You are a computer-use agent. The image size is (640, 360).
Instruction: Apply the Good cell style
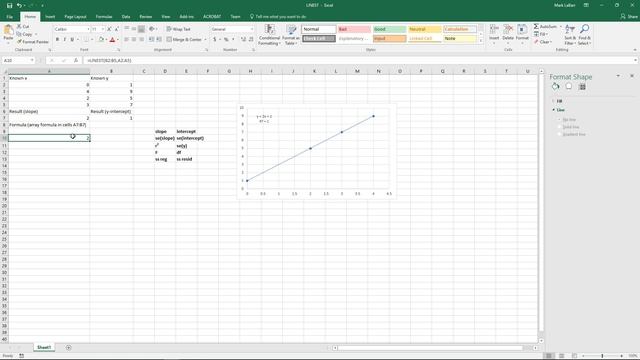tap(389, 29)
